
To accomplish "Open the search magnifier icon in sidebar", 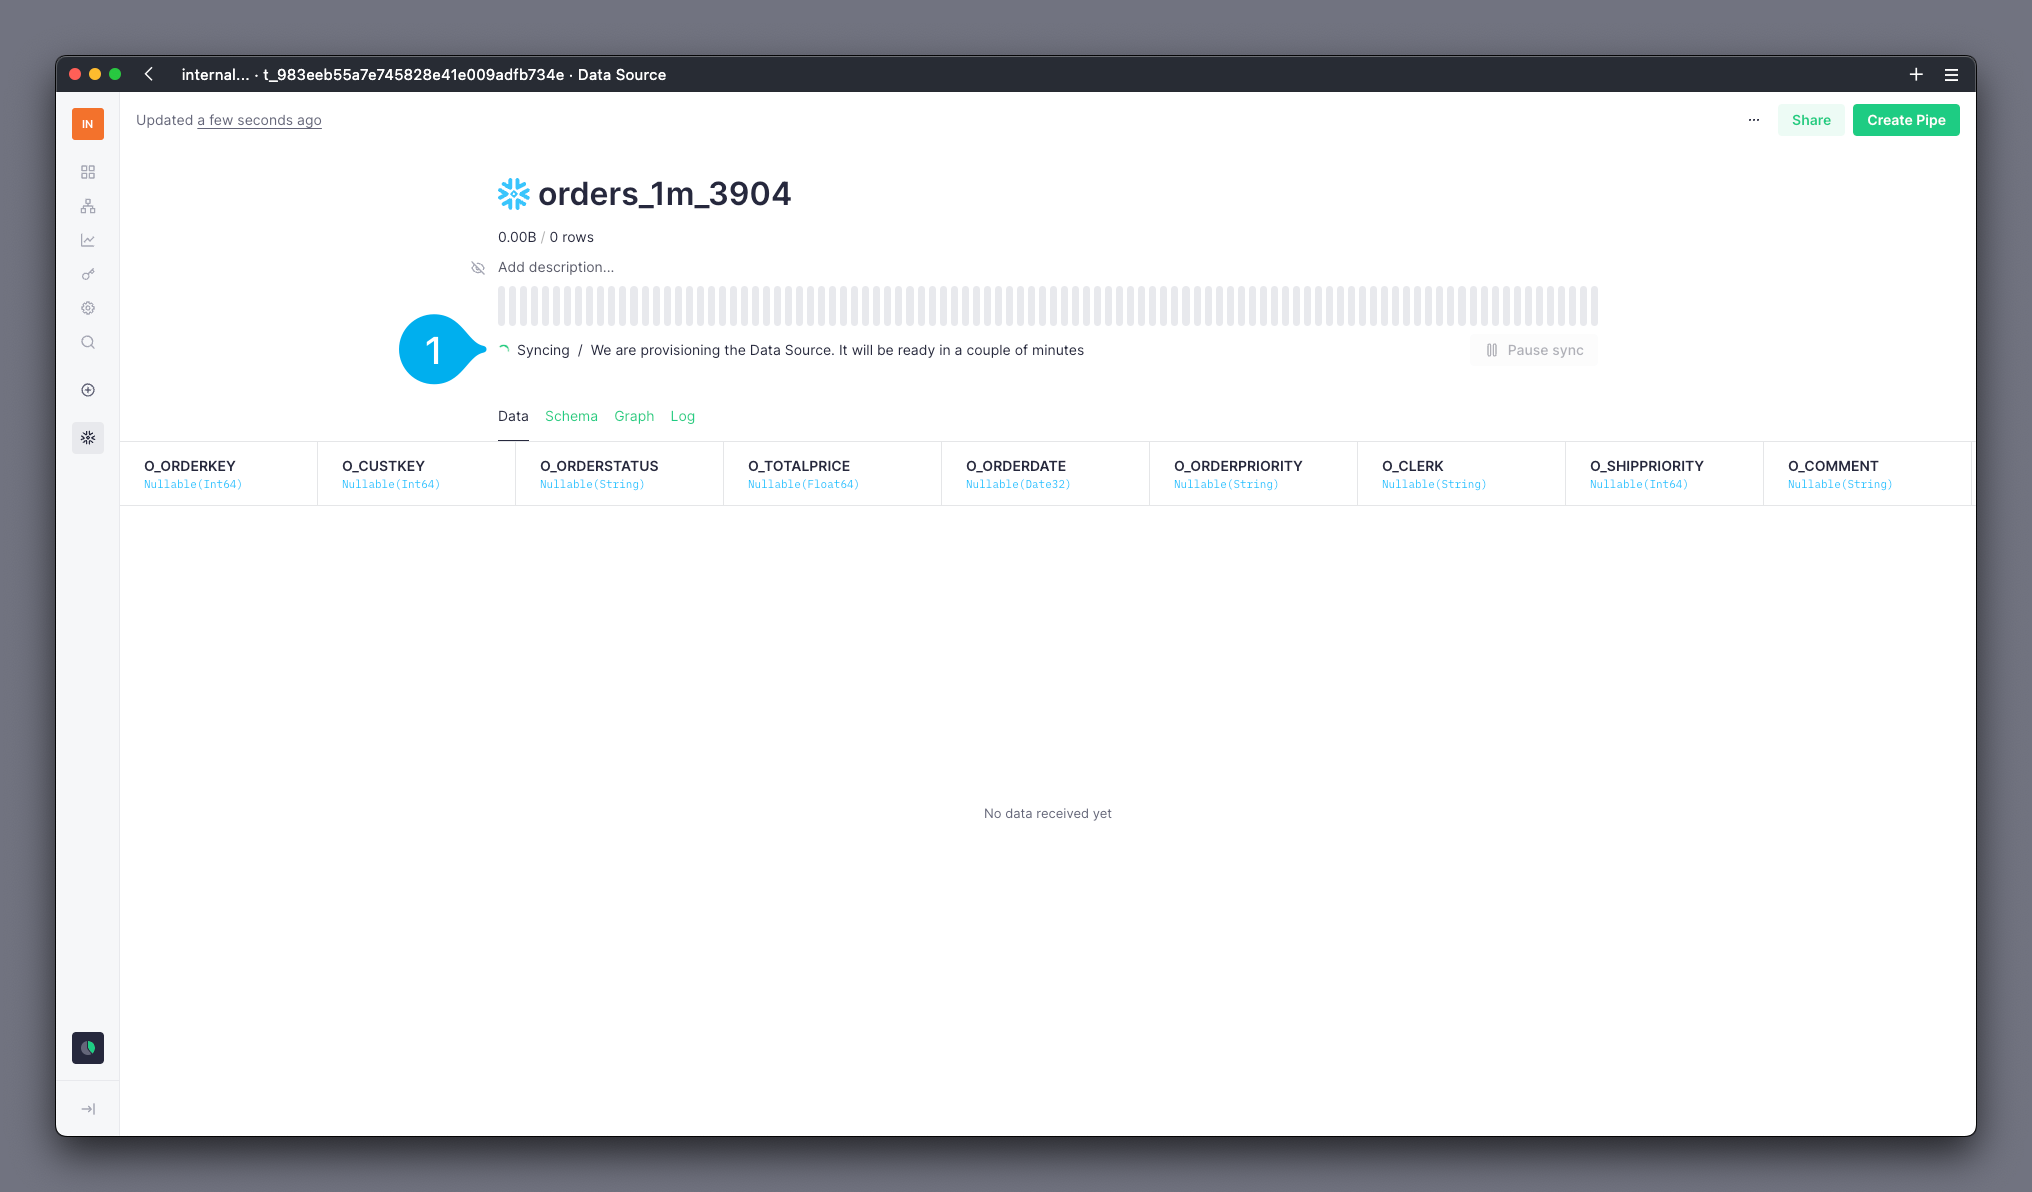I will [x=88, y=342].
